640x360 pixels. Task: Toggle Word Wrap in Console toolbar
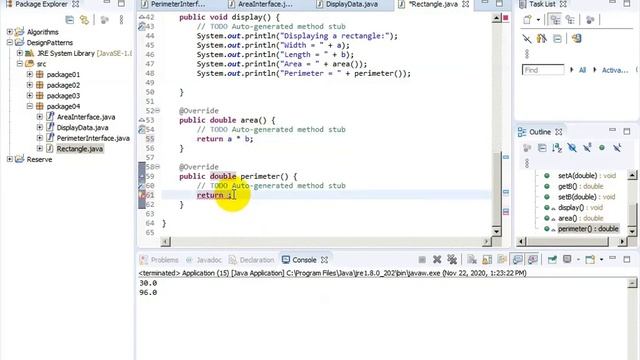coord(502,260)
